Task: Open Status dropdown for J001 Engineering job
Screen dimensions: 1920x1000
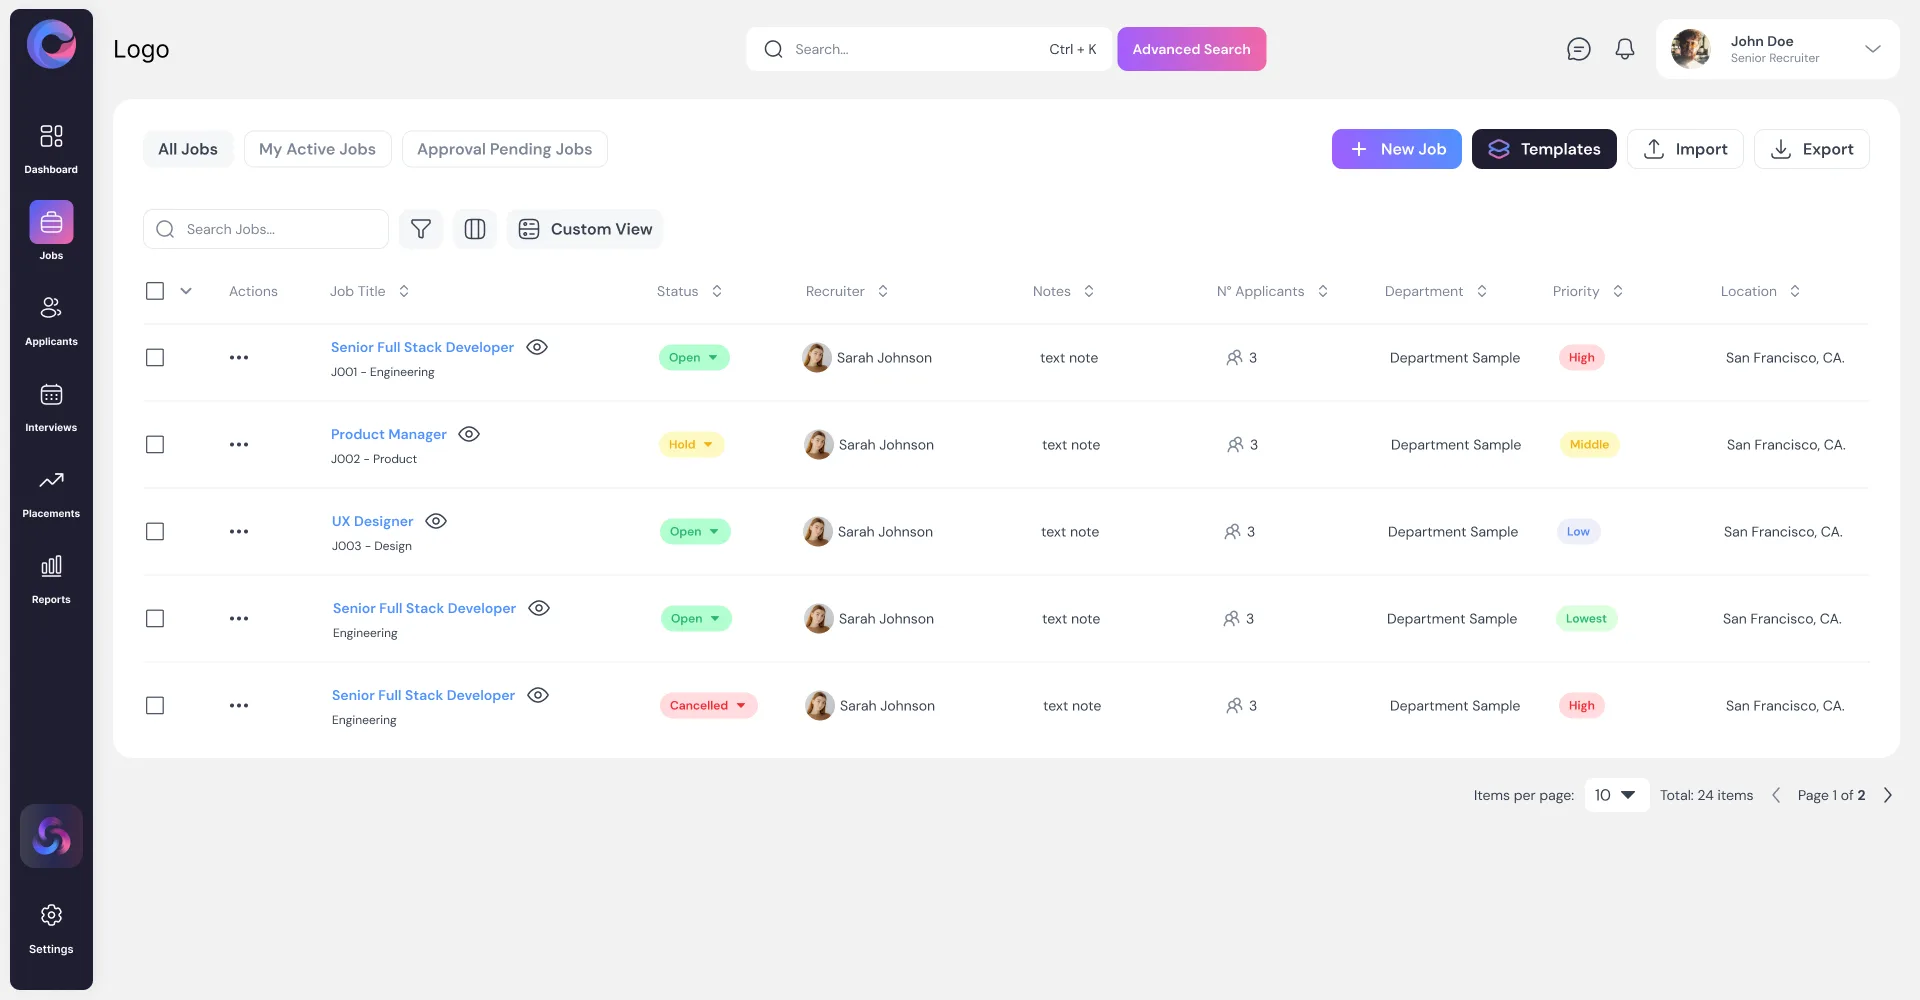Action: click(694, 357)
